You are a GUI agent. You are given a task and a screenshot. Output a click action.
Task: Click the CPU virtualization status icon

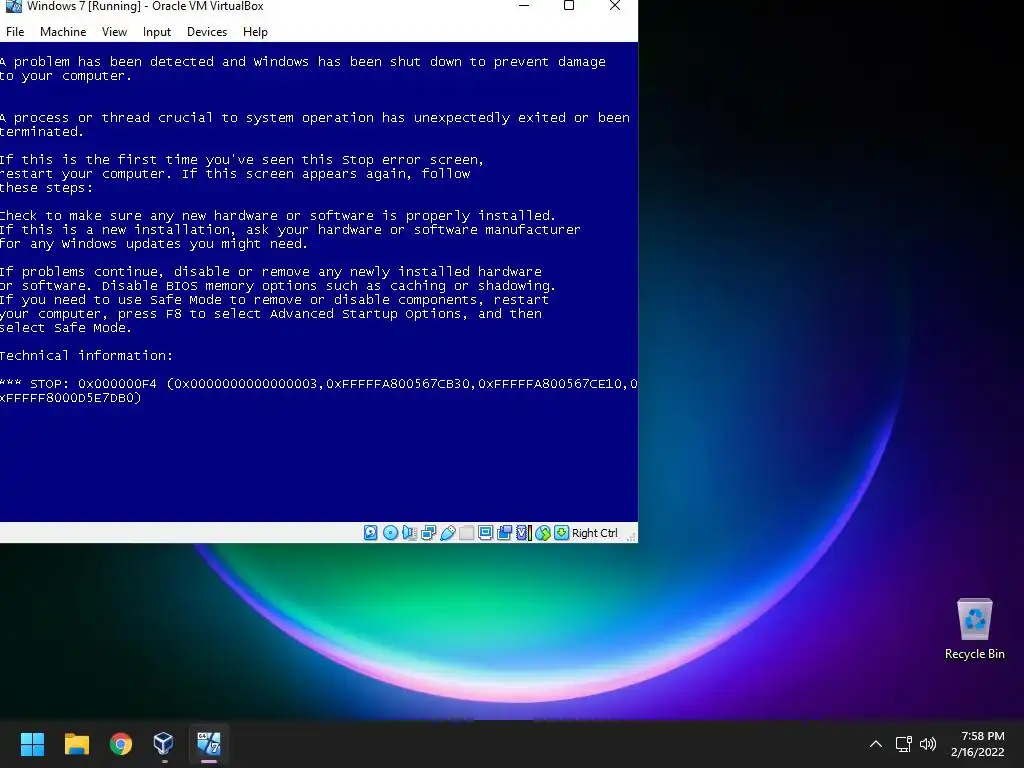(524, 533)
